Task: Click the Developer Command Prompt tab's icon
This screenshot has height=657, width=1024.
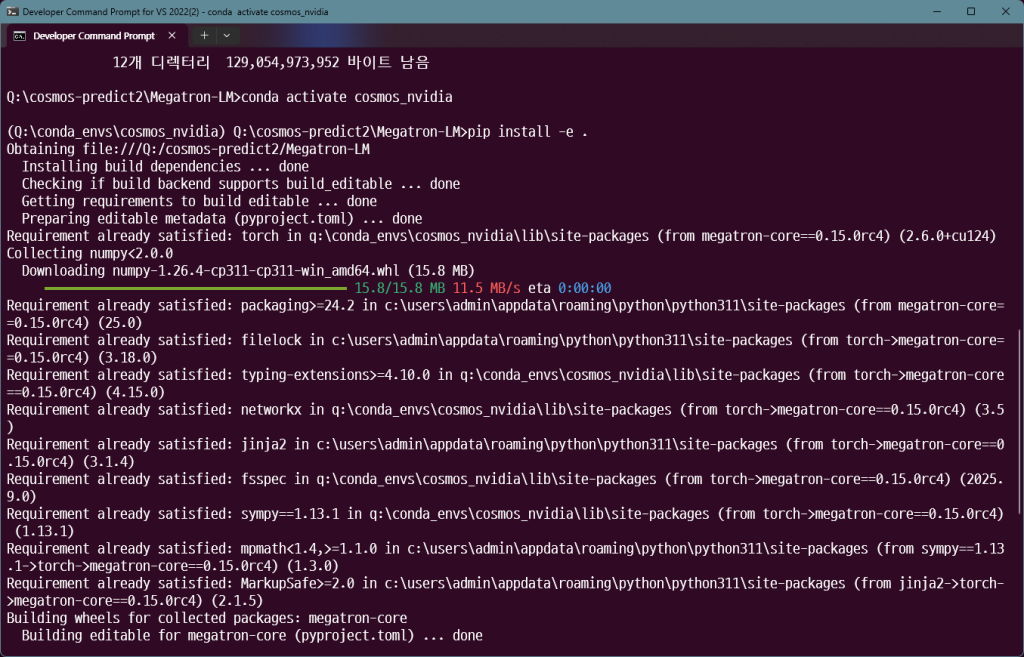Action: 19,35
